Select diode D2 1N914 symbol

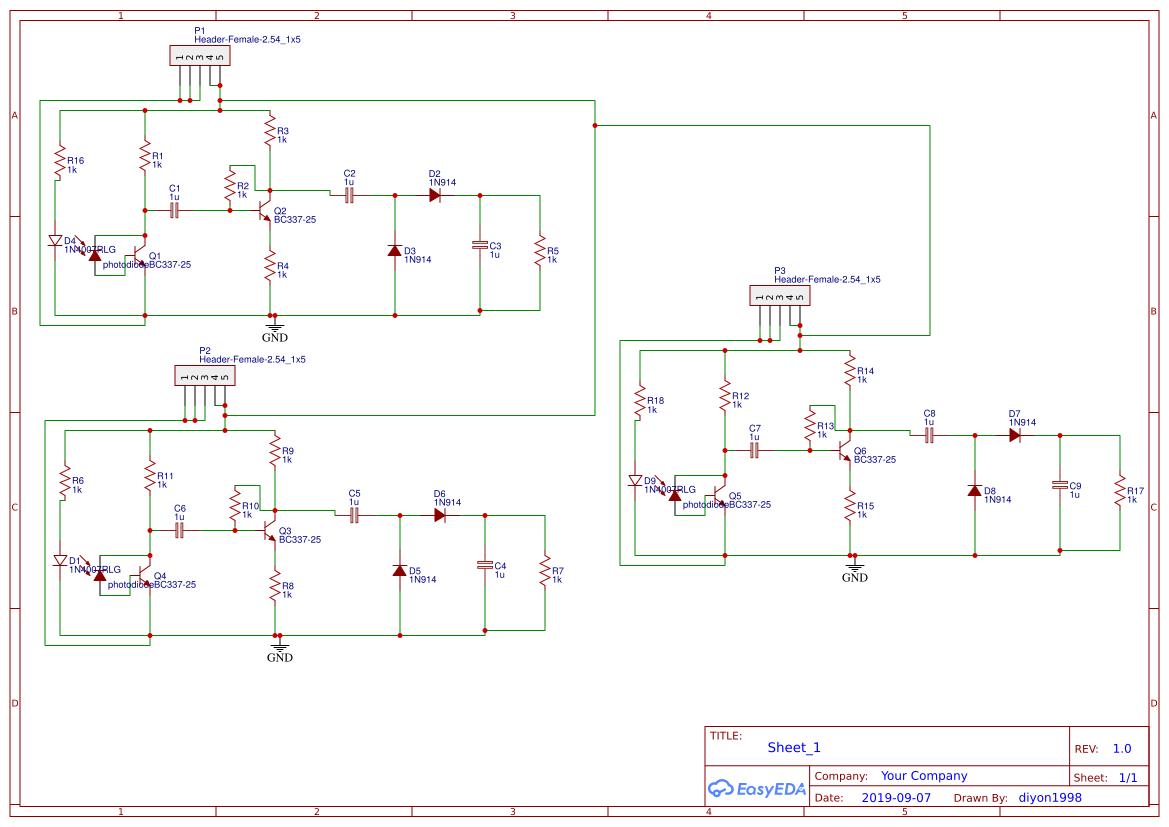(x=433, y=195)
